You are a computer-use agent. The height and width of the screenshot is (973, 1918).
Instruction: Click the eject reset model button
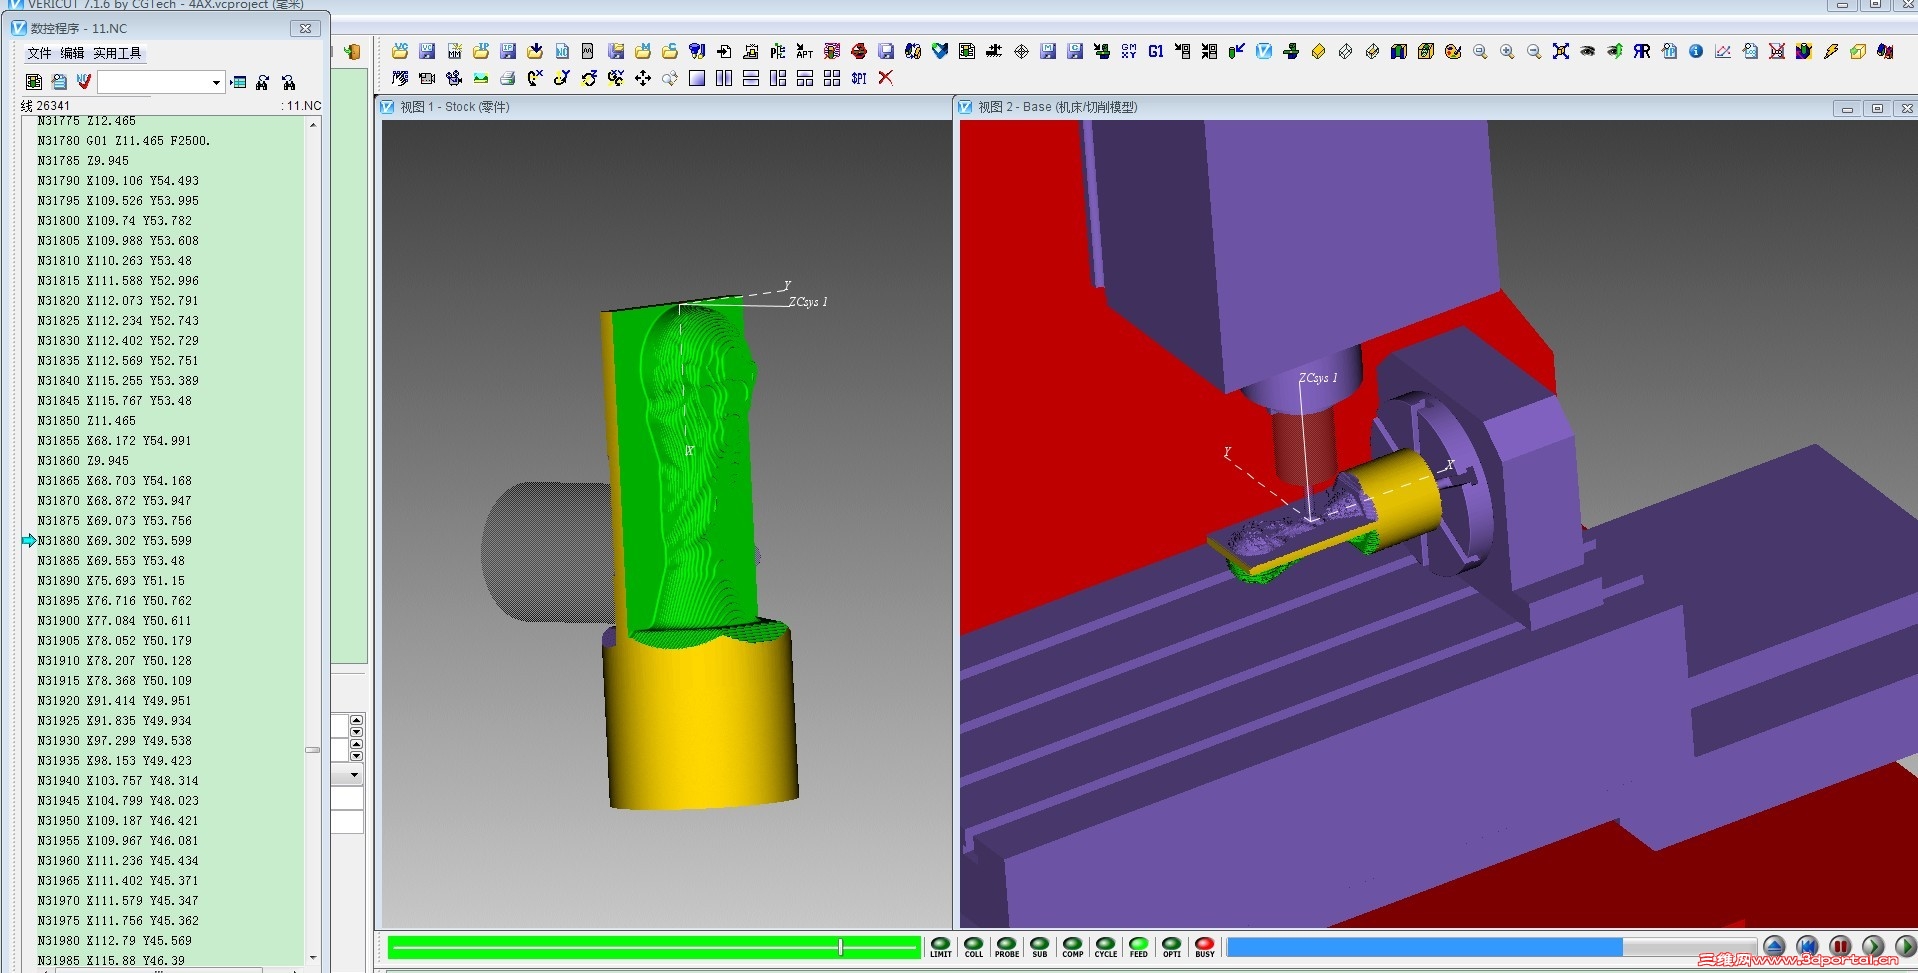tap(1774, 946)
